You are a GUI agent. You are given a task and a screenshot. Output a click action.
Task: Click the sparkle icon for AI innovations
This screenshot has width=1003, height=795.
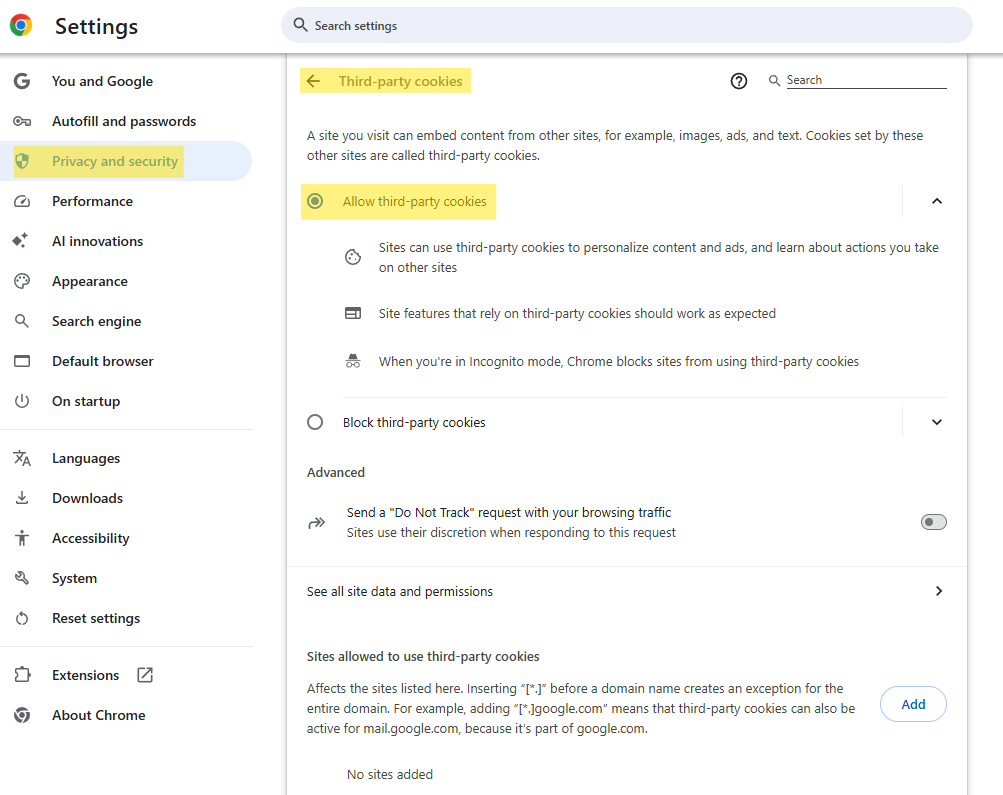coord(20,240)
